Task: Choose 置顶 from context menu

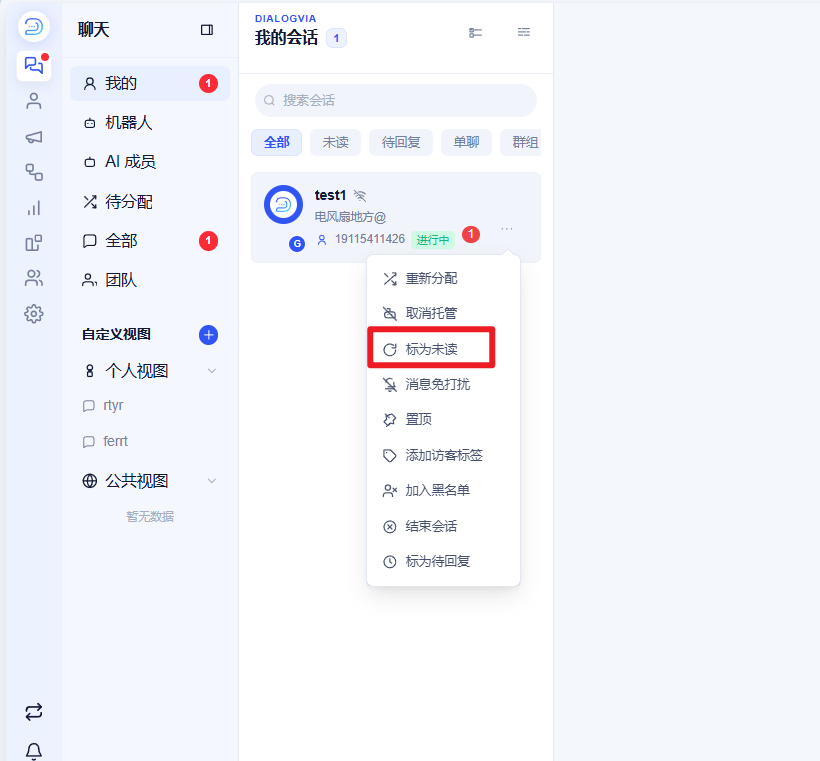Action: point(443,419)
